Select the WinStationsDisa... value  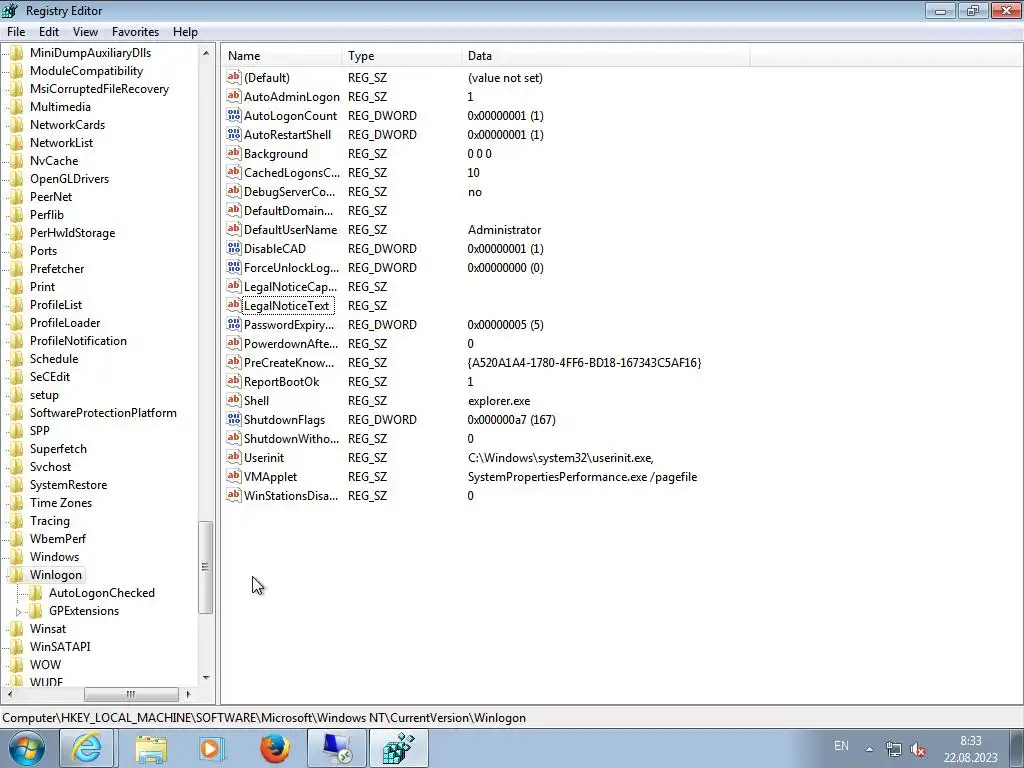tap(291, 496)
